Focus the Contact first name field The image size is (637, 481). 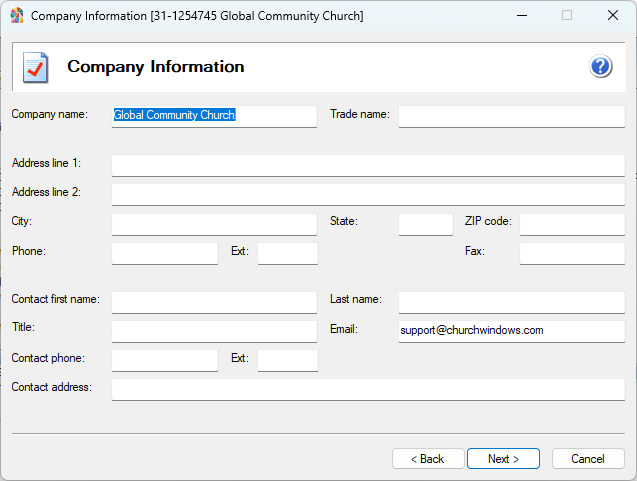pos(214,302)
